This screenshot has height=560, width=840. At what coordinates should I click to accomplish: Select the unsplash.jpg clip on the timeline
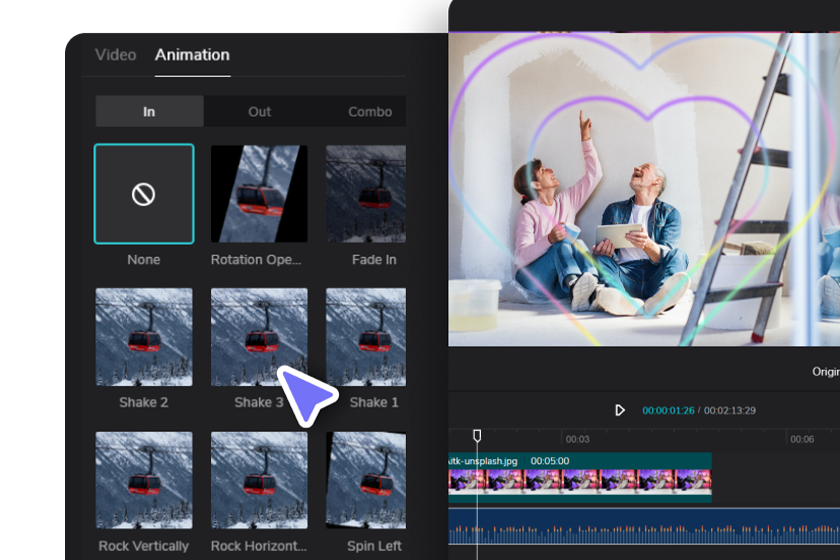pyautogui.click(x=580, y=474)
